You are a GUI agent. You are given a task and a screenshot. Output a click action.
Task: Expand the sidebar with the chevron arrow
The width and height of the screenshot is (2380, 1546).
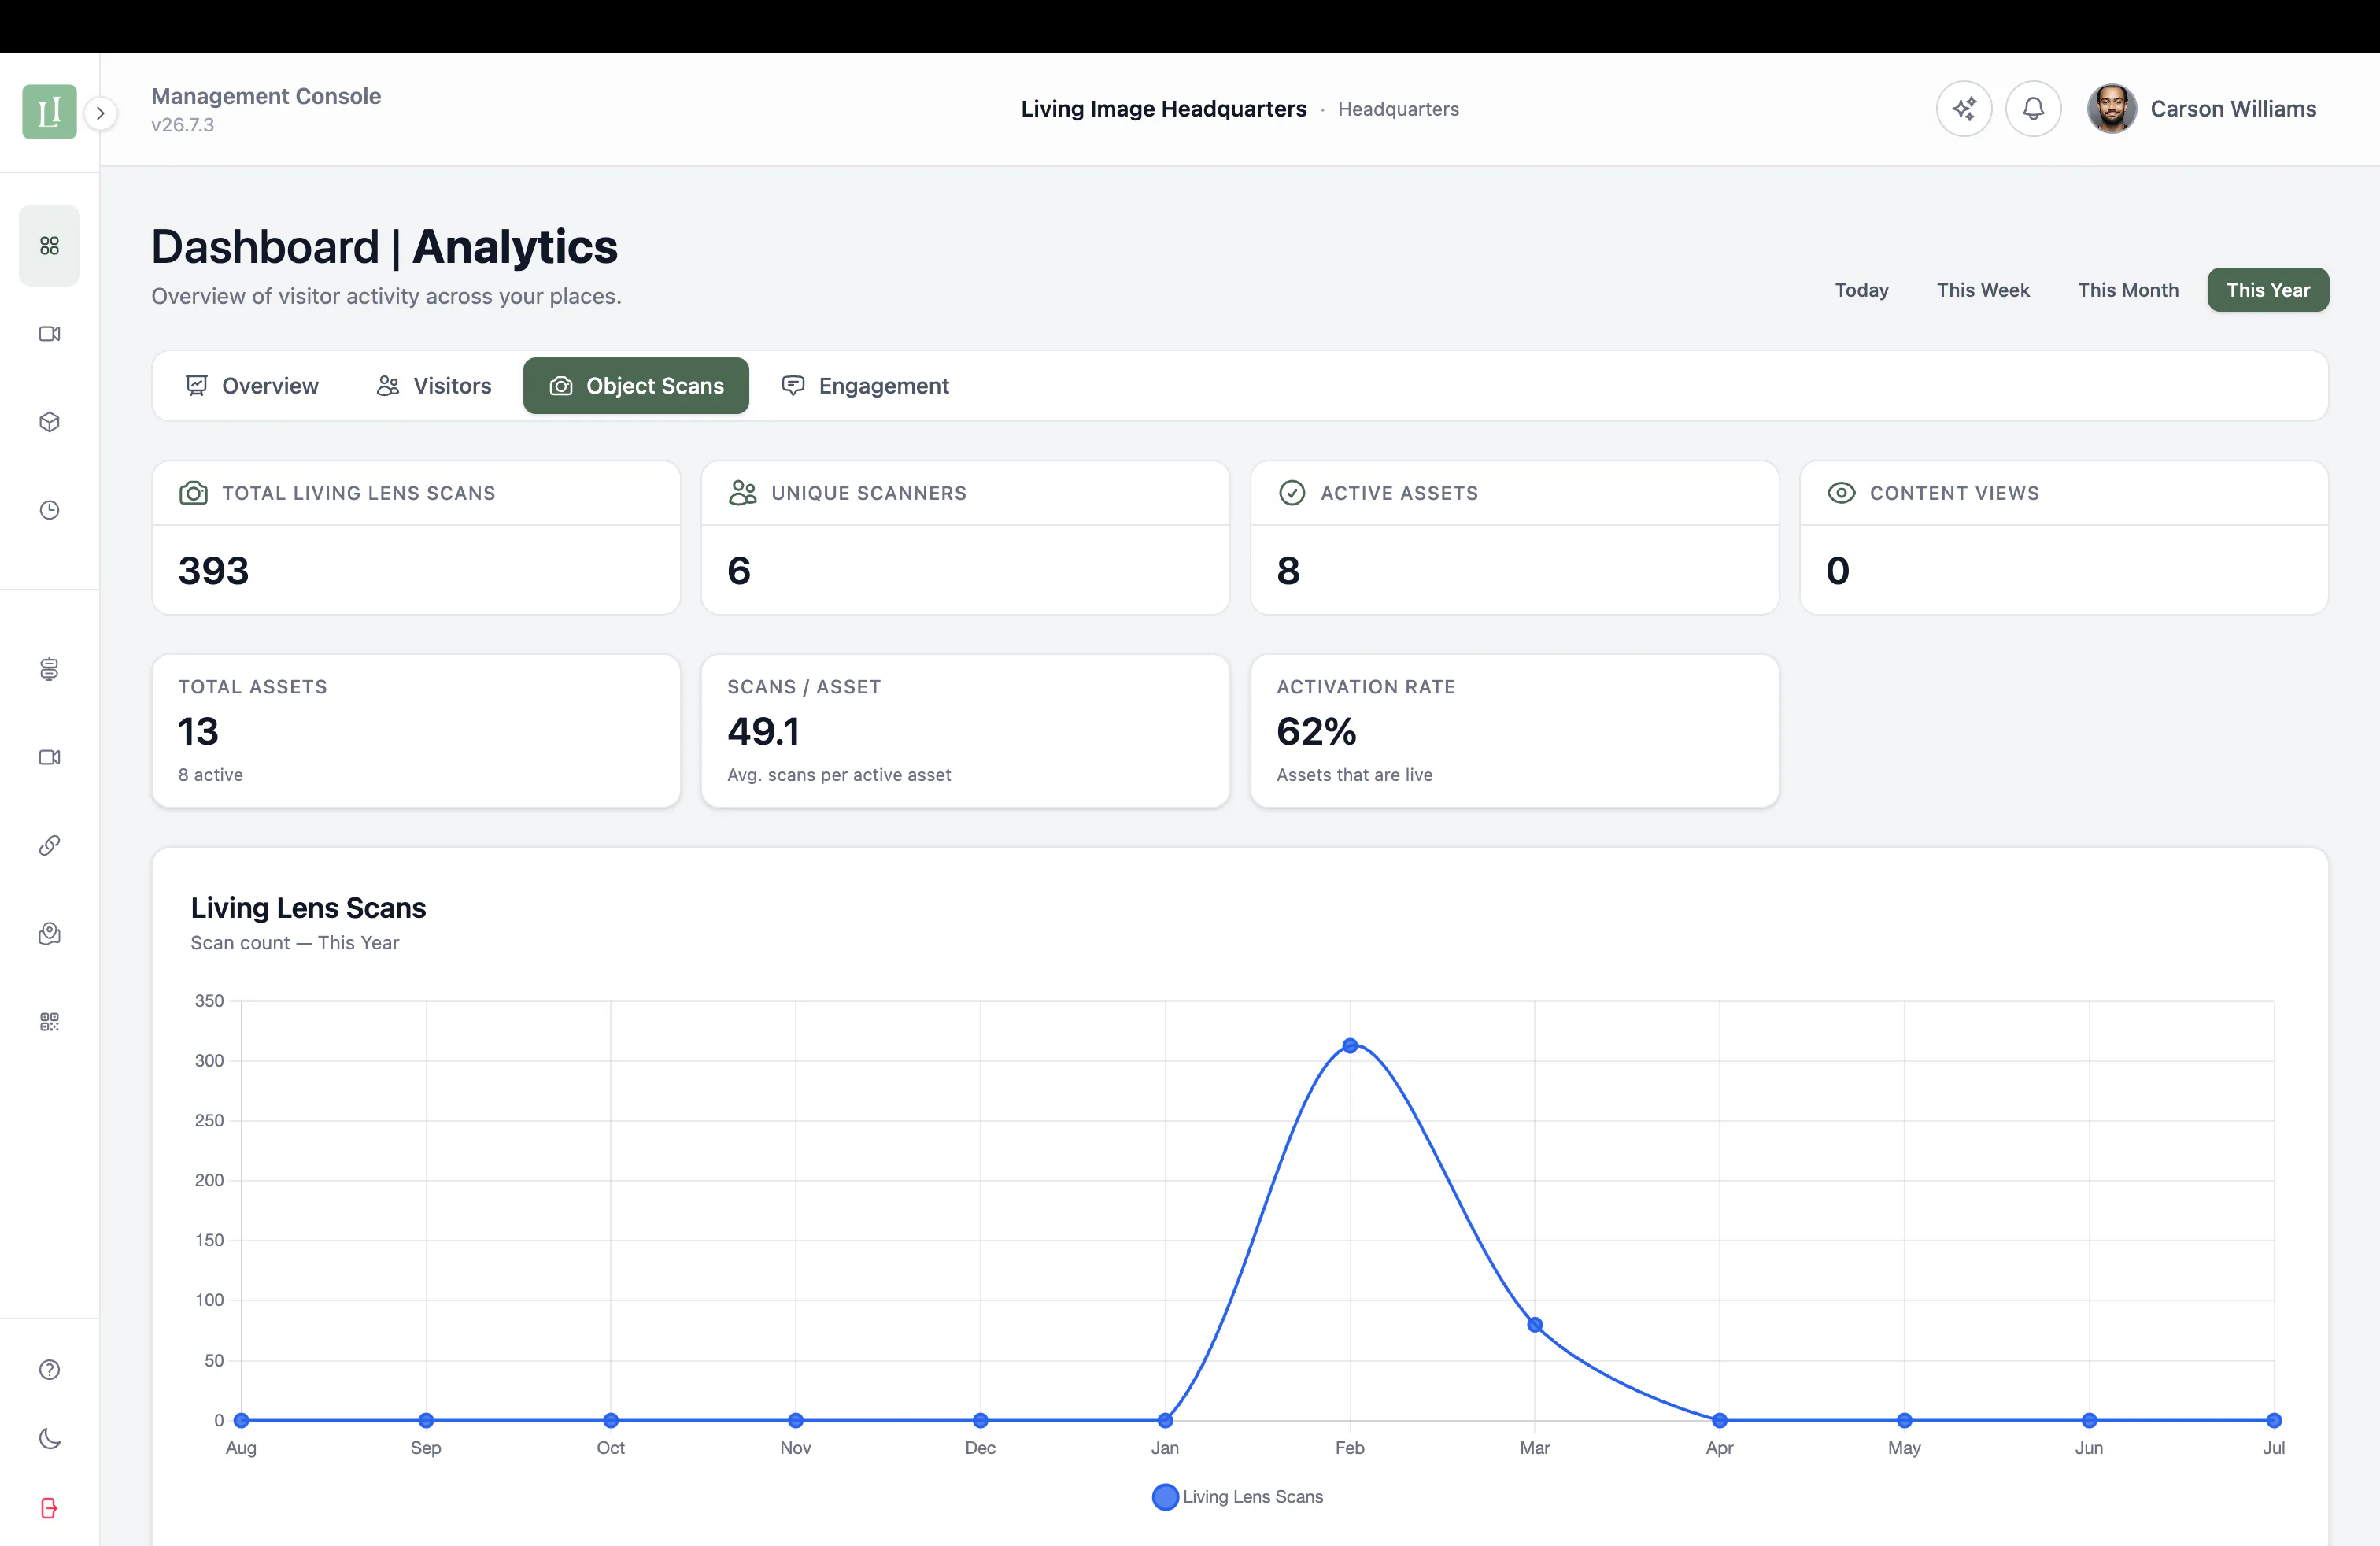(100, 113)
